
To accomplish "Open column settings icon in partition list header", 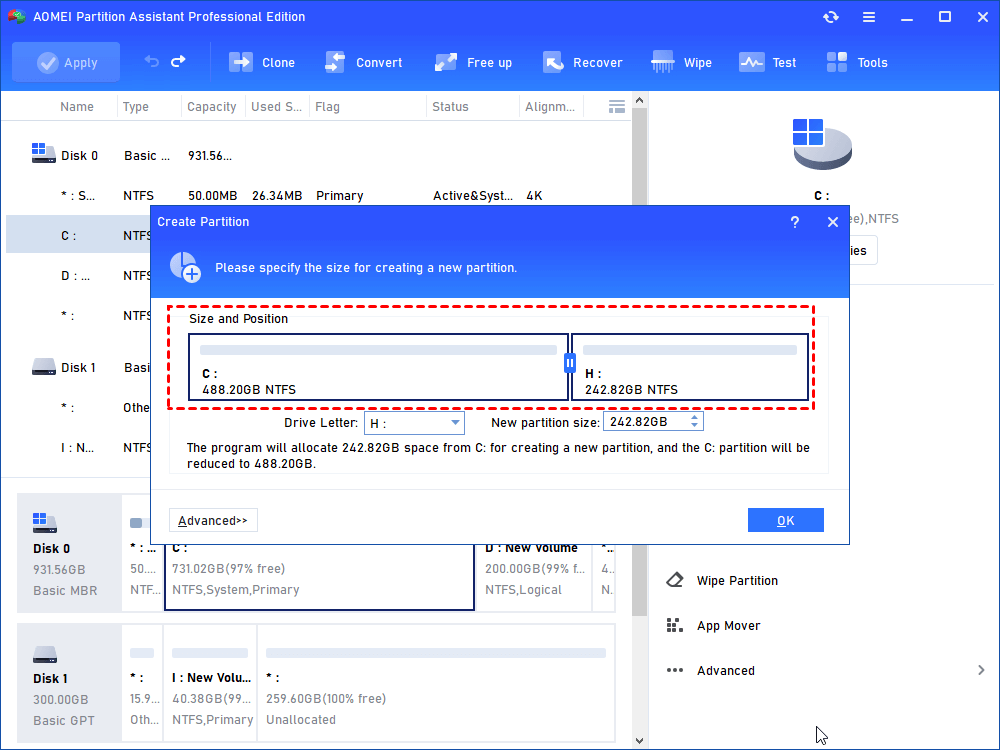I will 617,107.
